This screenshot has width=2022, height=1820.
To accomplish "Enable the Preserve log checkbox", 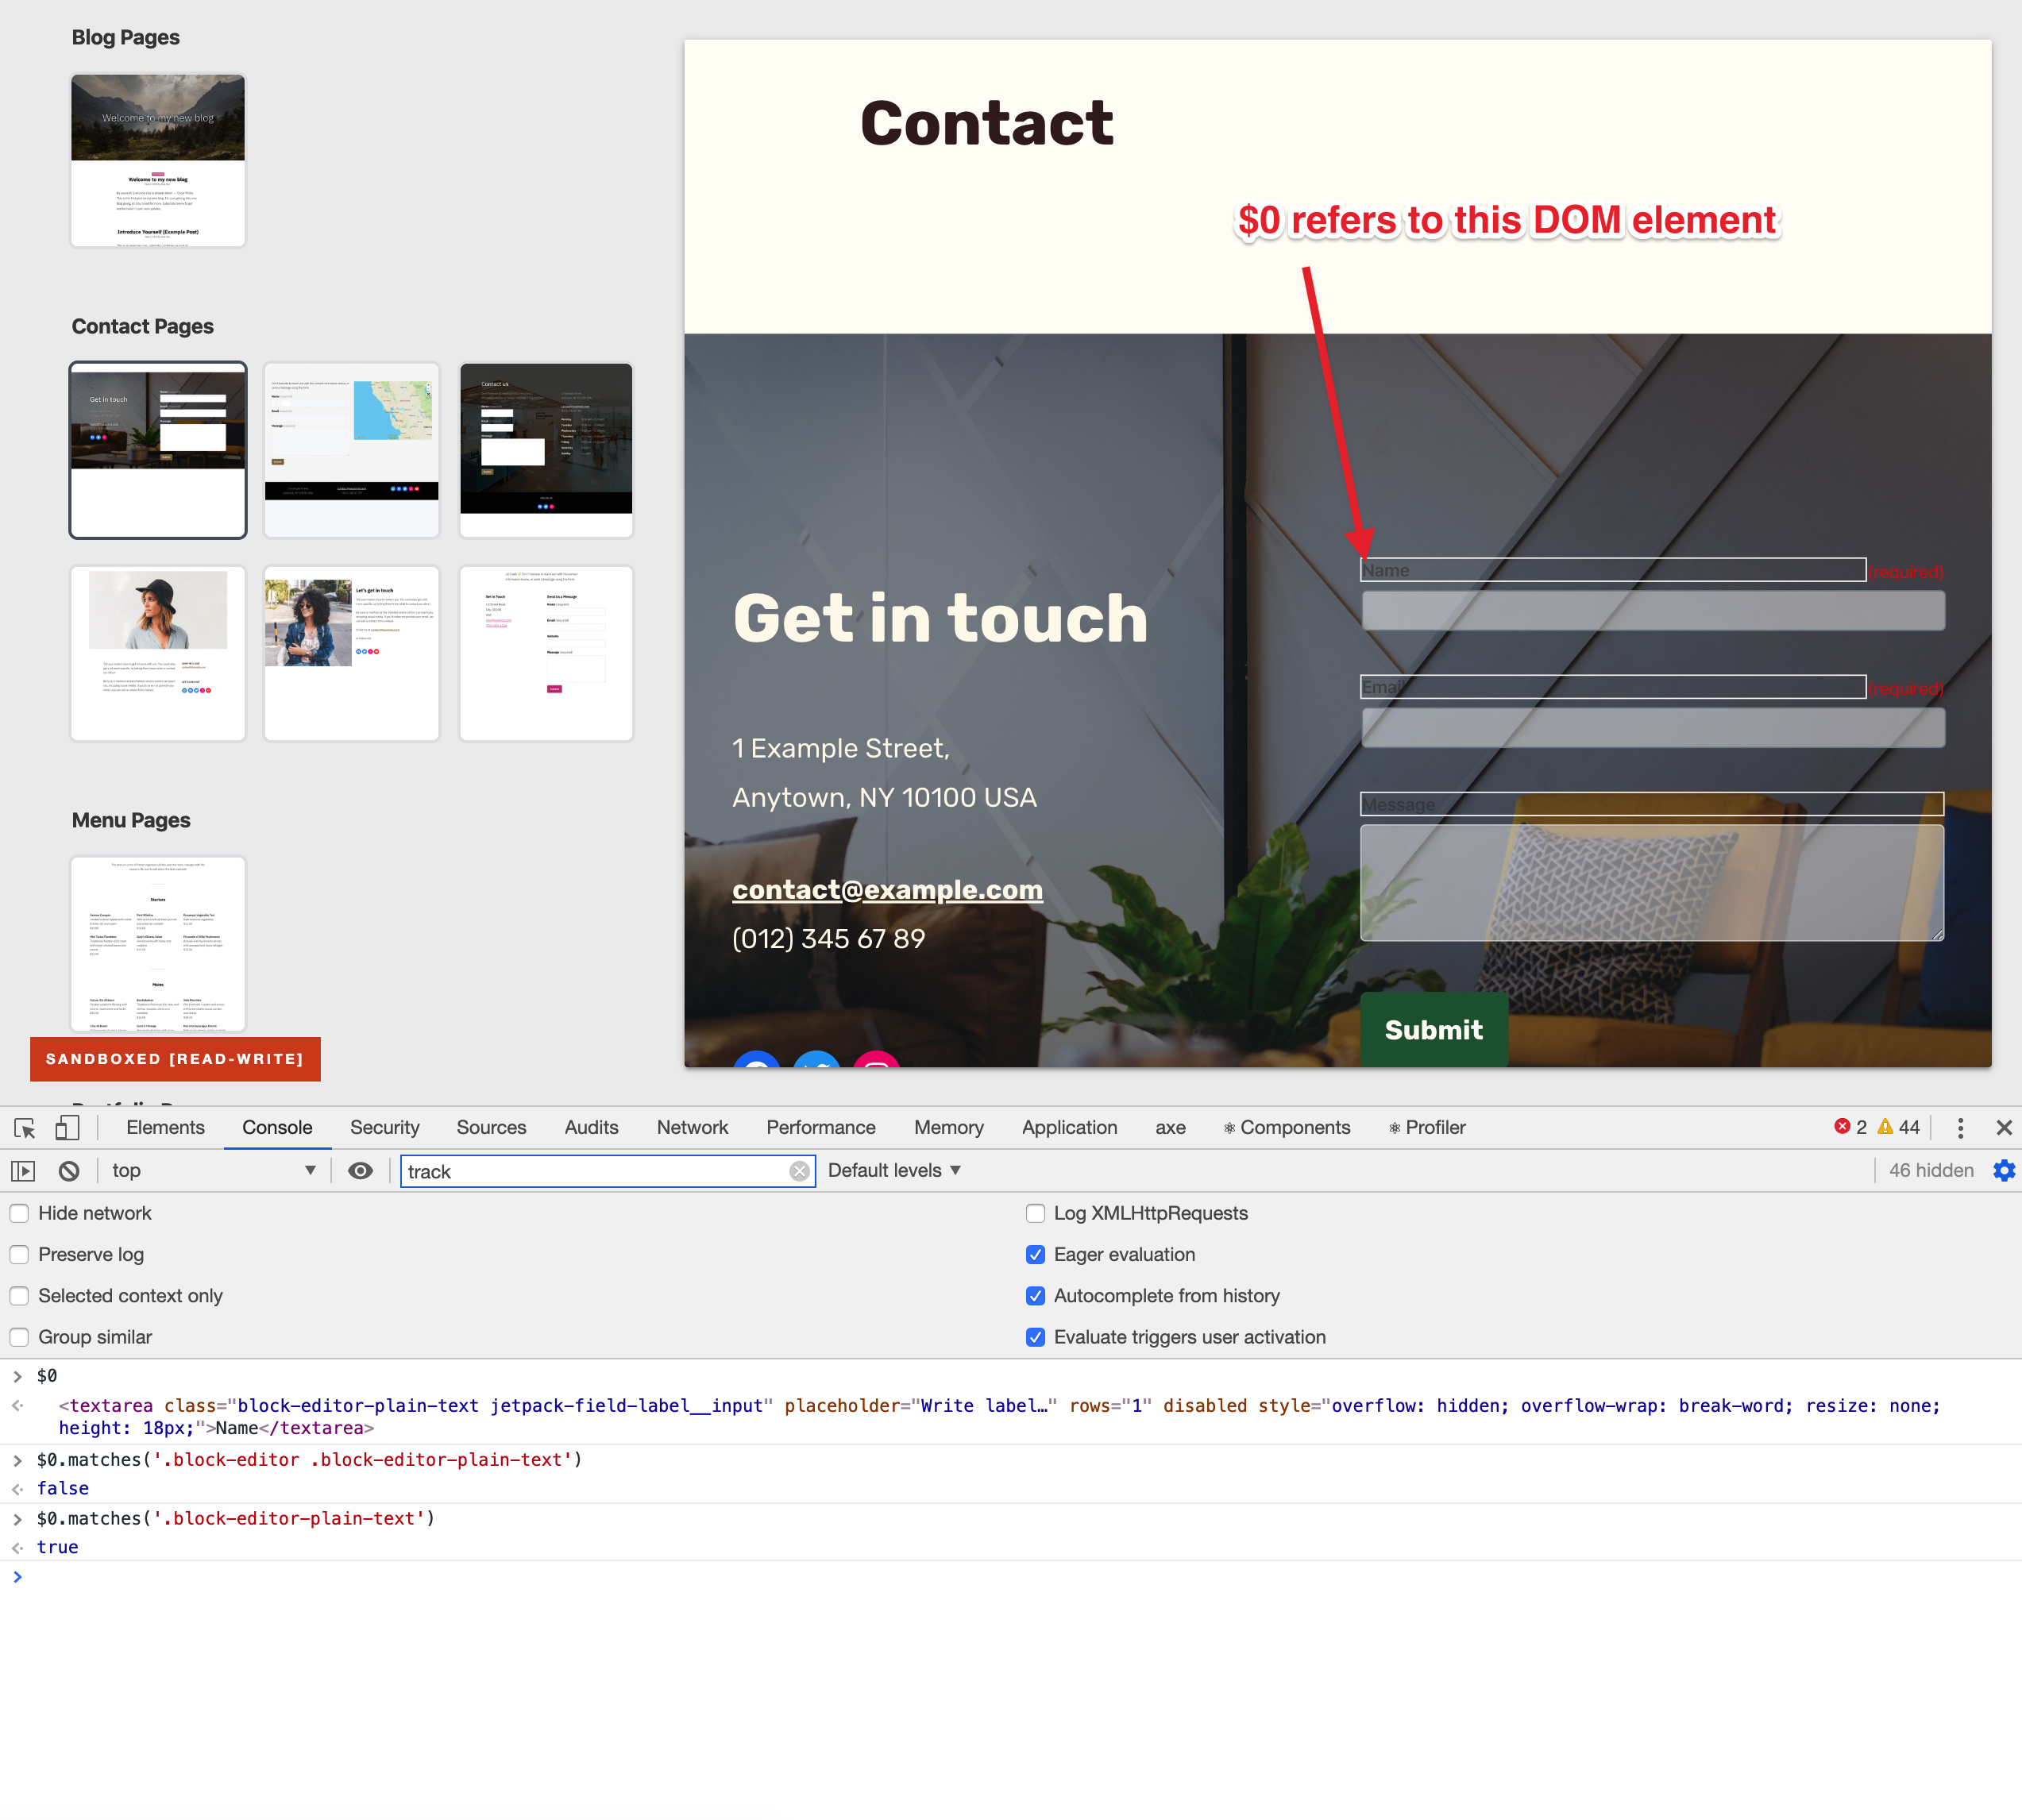I will point(19,1255).
